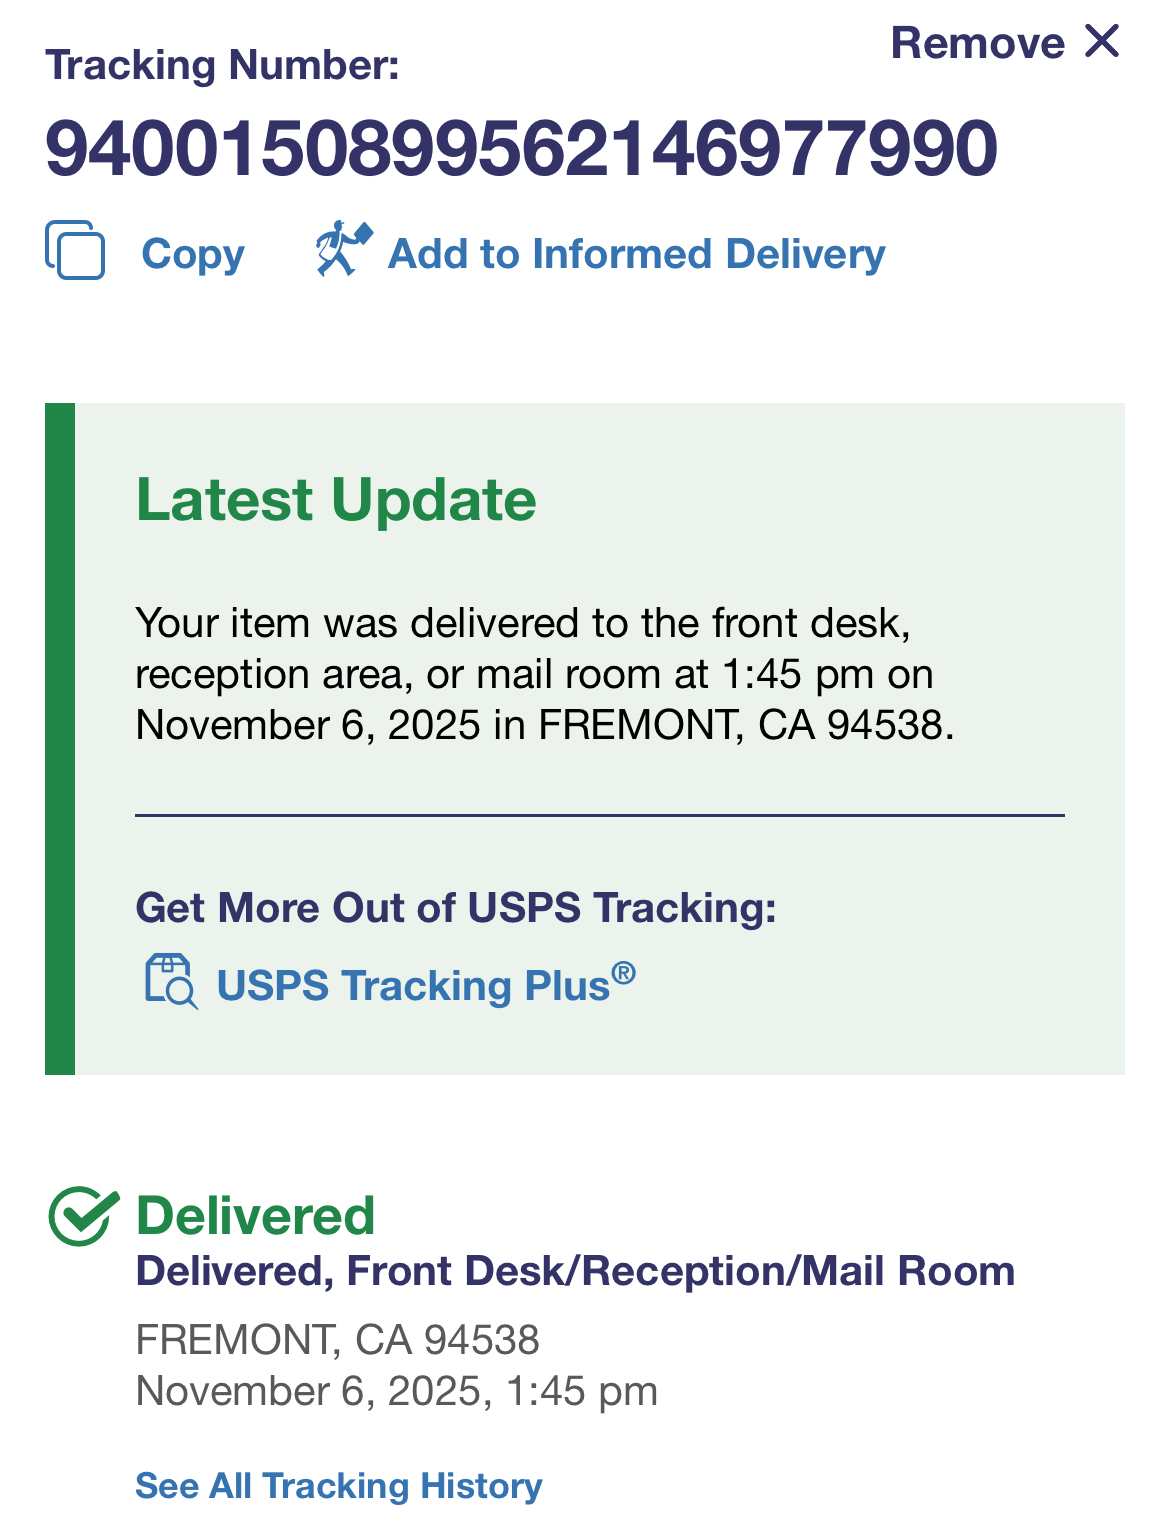Image resolution: width=1170 pixels, height=1540 pixels.
Task: Click the copy squares icon
Action: pos(75,250)
